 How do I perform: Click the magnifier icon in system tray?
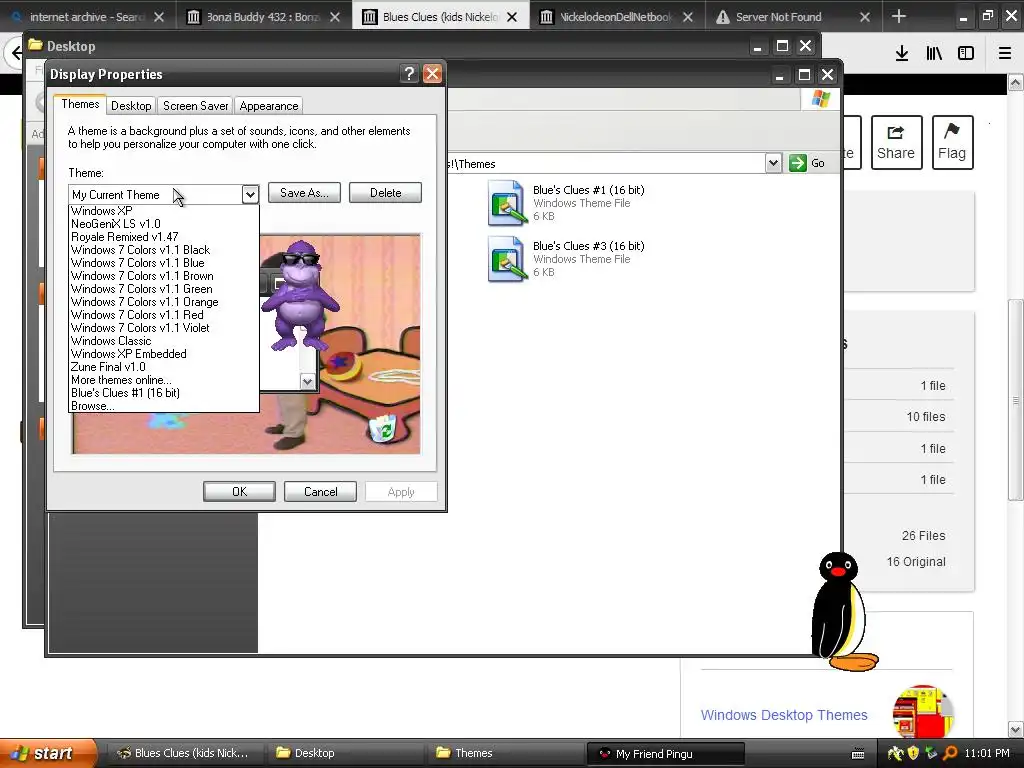pos(950,753)
